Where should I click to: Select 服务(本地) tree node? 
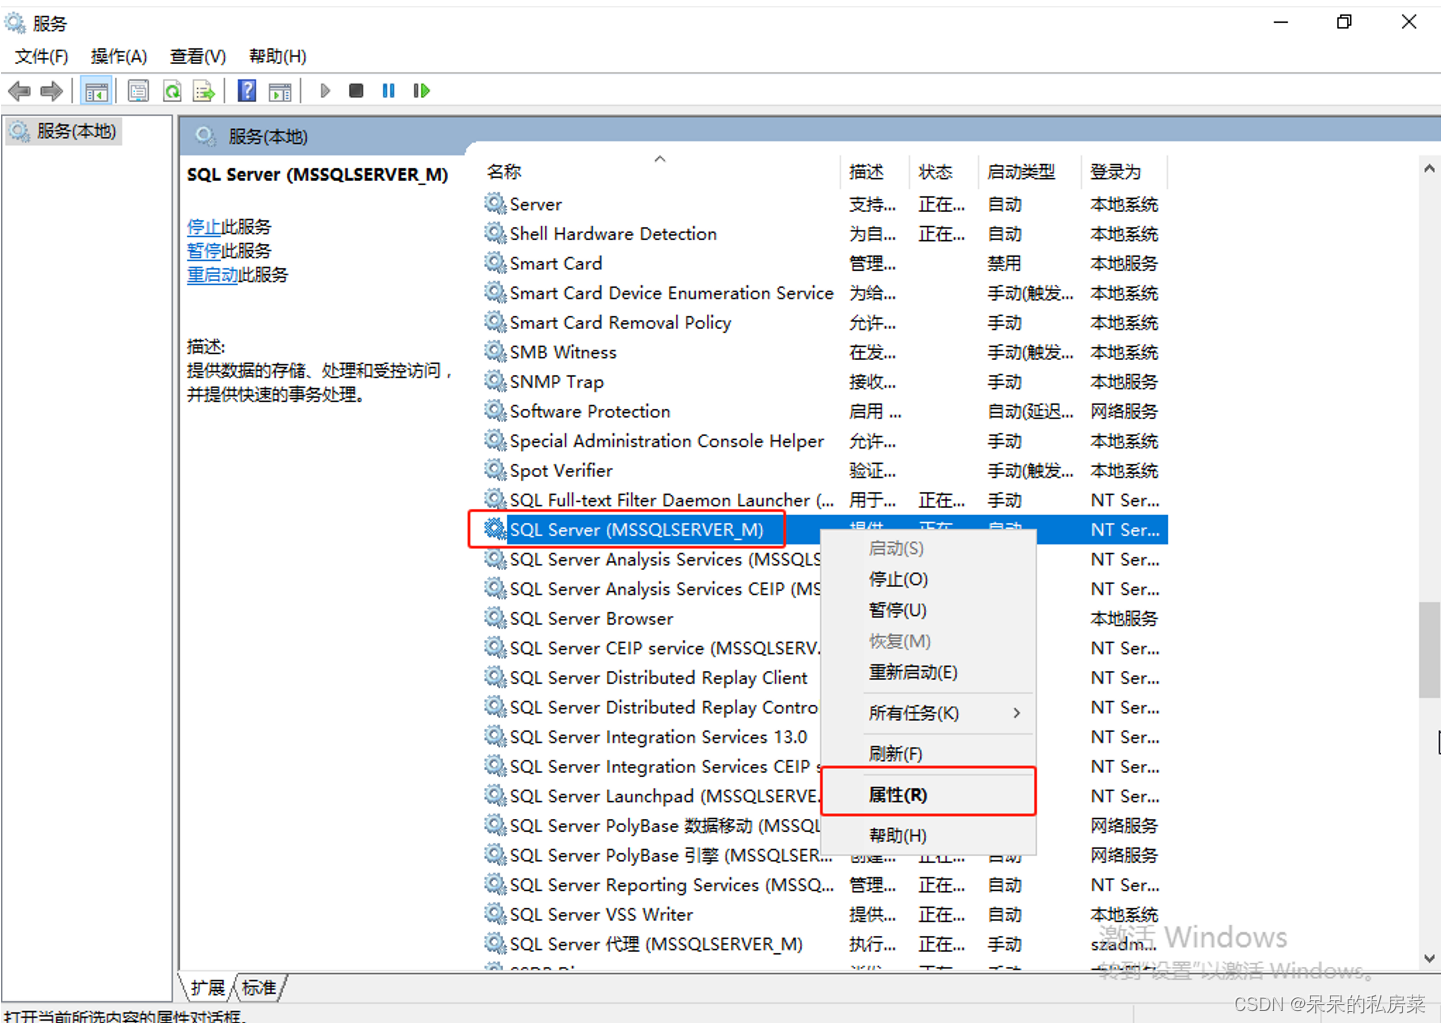65,131
